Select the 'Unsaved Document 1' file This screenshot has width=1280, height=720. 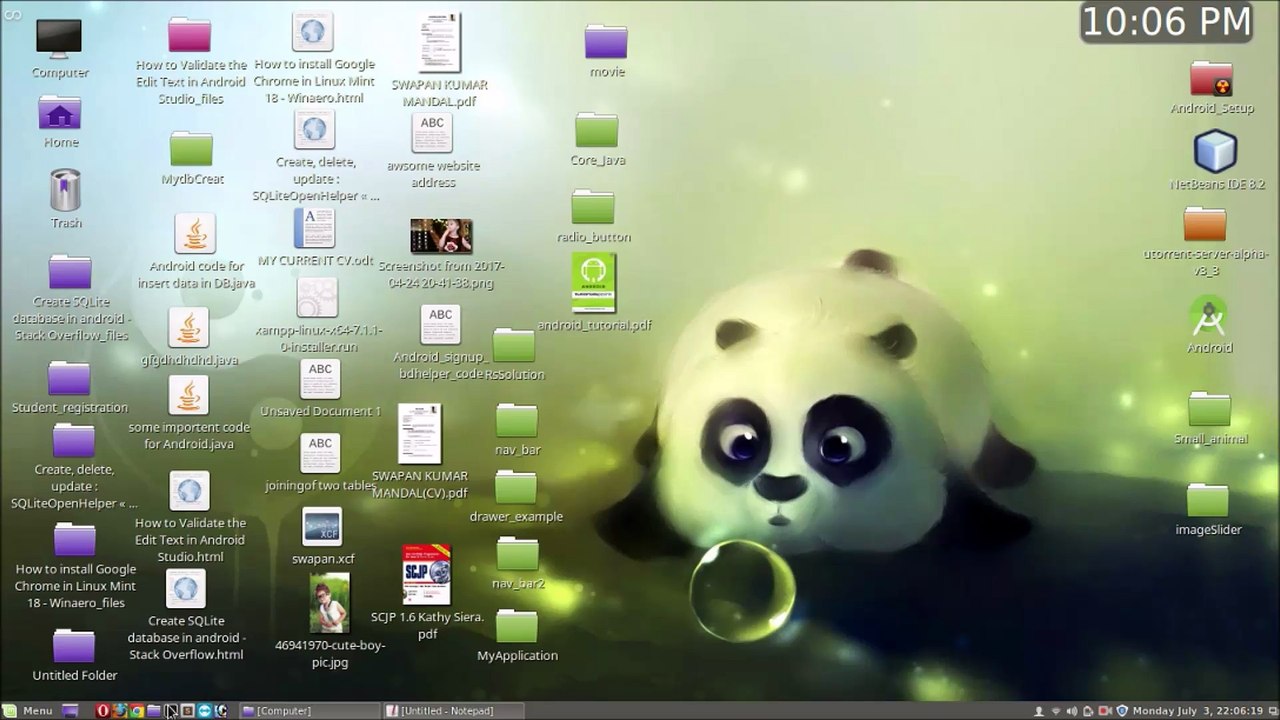pos(320,379)
